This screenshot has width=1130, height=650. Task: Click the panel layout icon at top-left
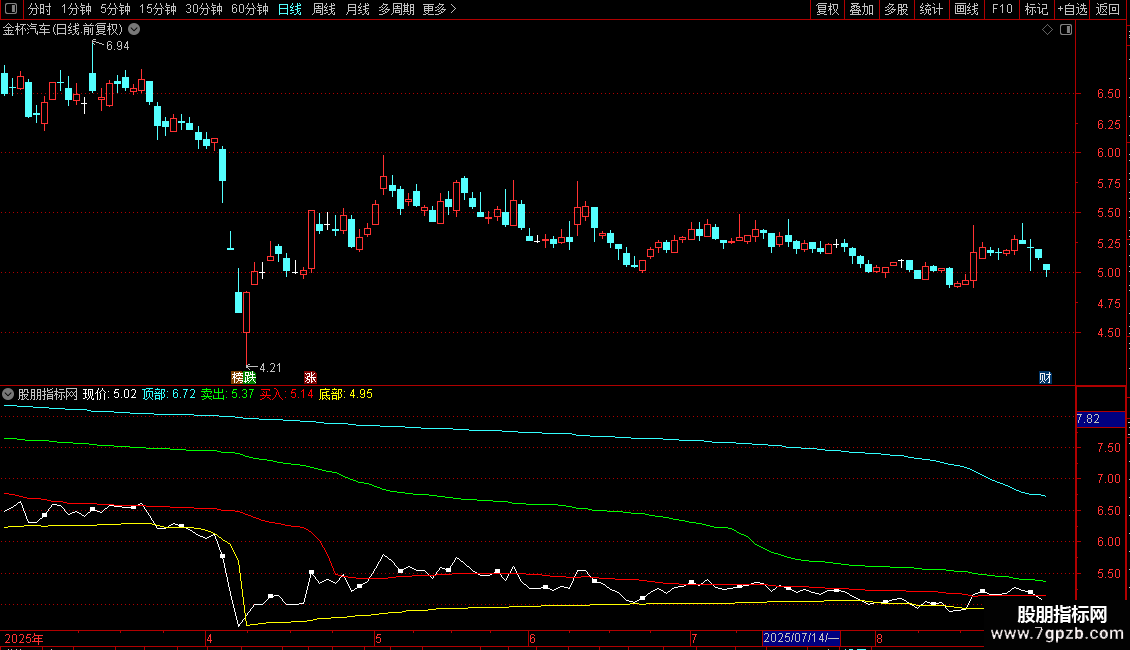(11, 9)
